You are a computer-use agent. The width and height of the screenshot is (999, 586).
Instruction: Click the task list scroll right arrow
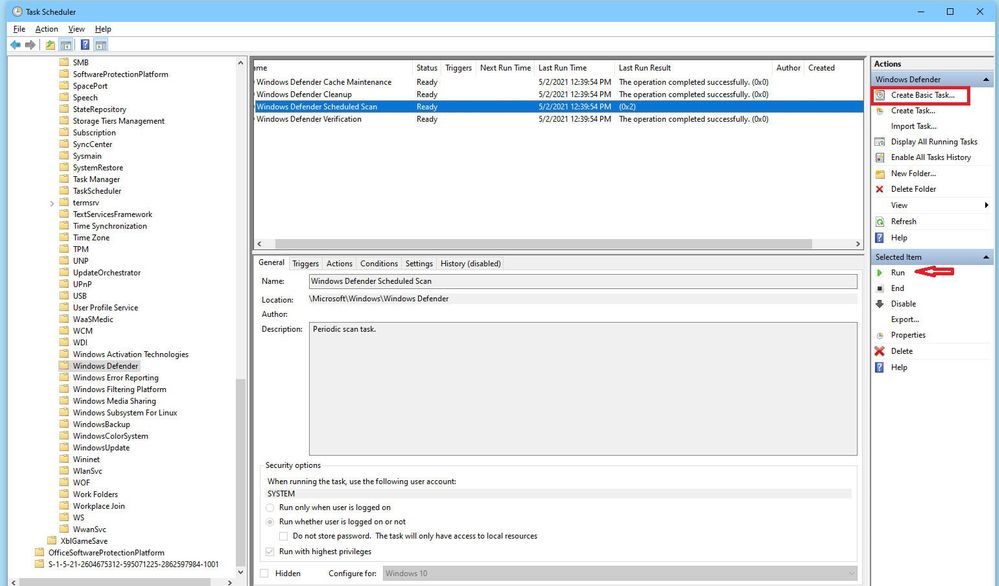(858, 244)
